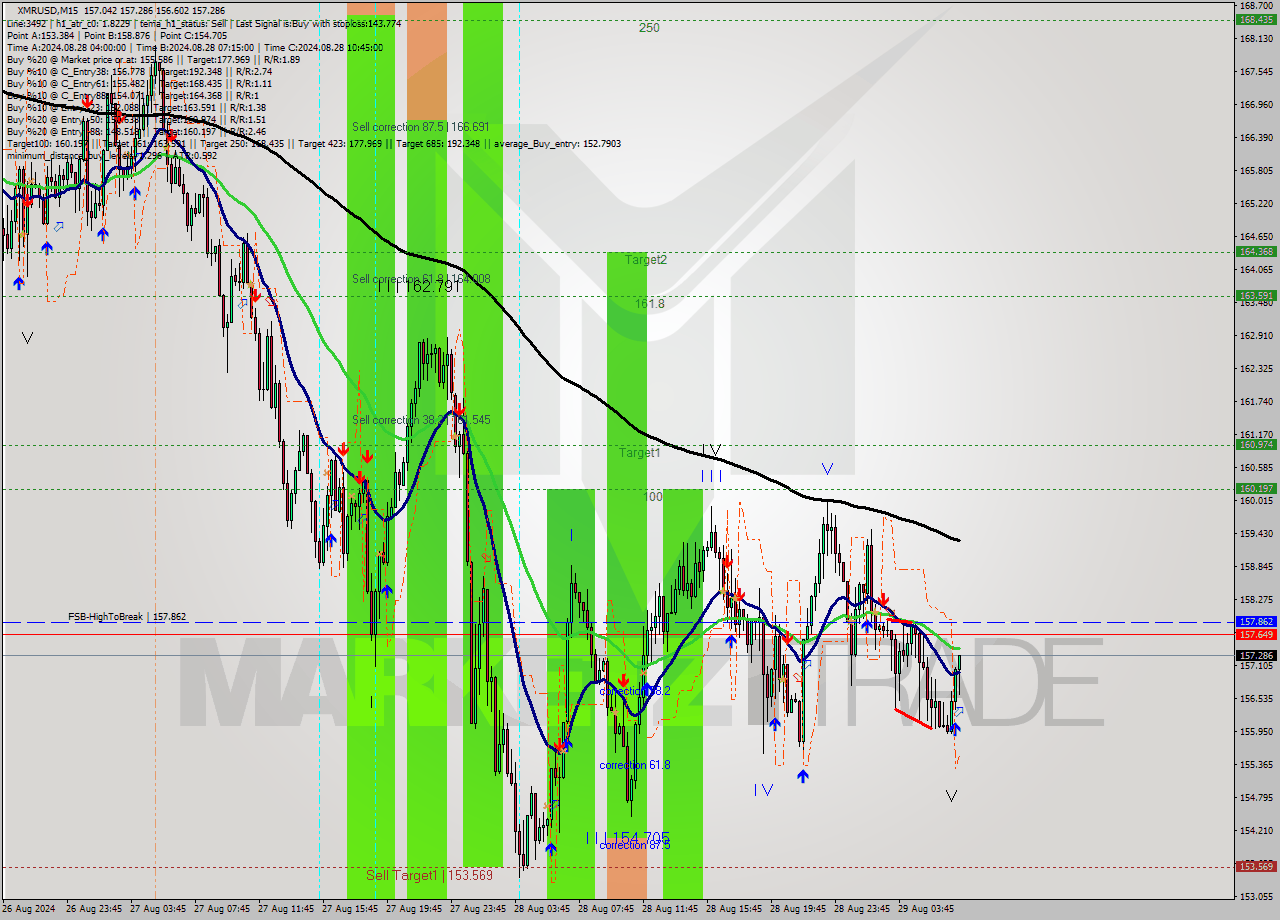The height and width of the screenshot is (920, 1280).
Task: Click the '154.210' price axis value
Action: [1256, 830]
